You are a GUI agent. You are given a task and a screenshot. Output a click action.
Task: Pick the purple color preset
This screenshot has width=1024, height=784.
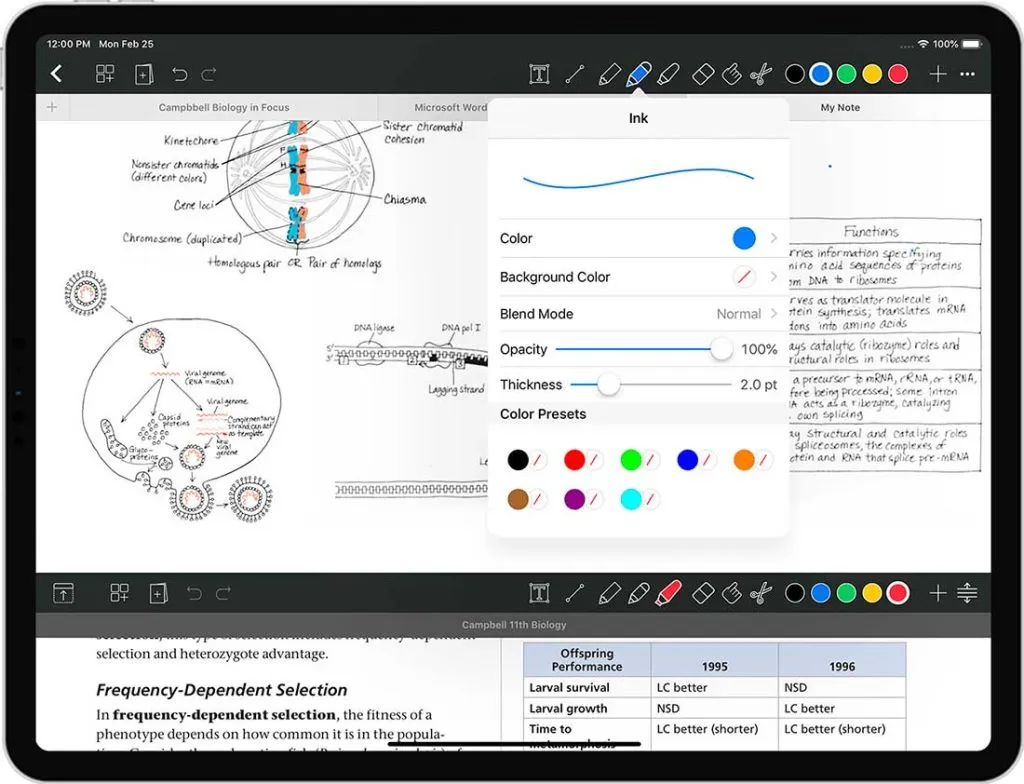(x=574, y=499)
